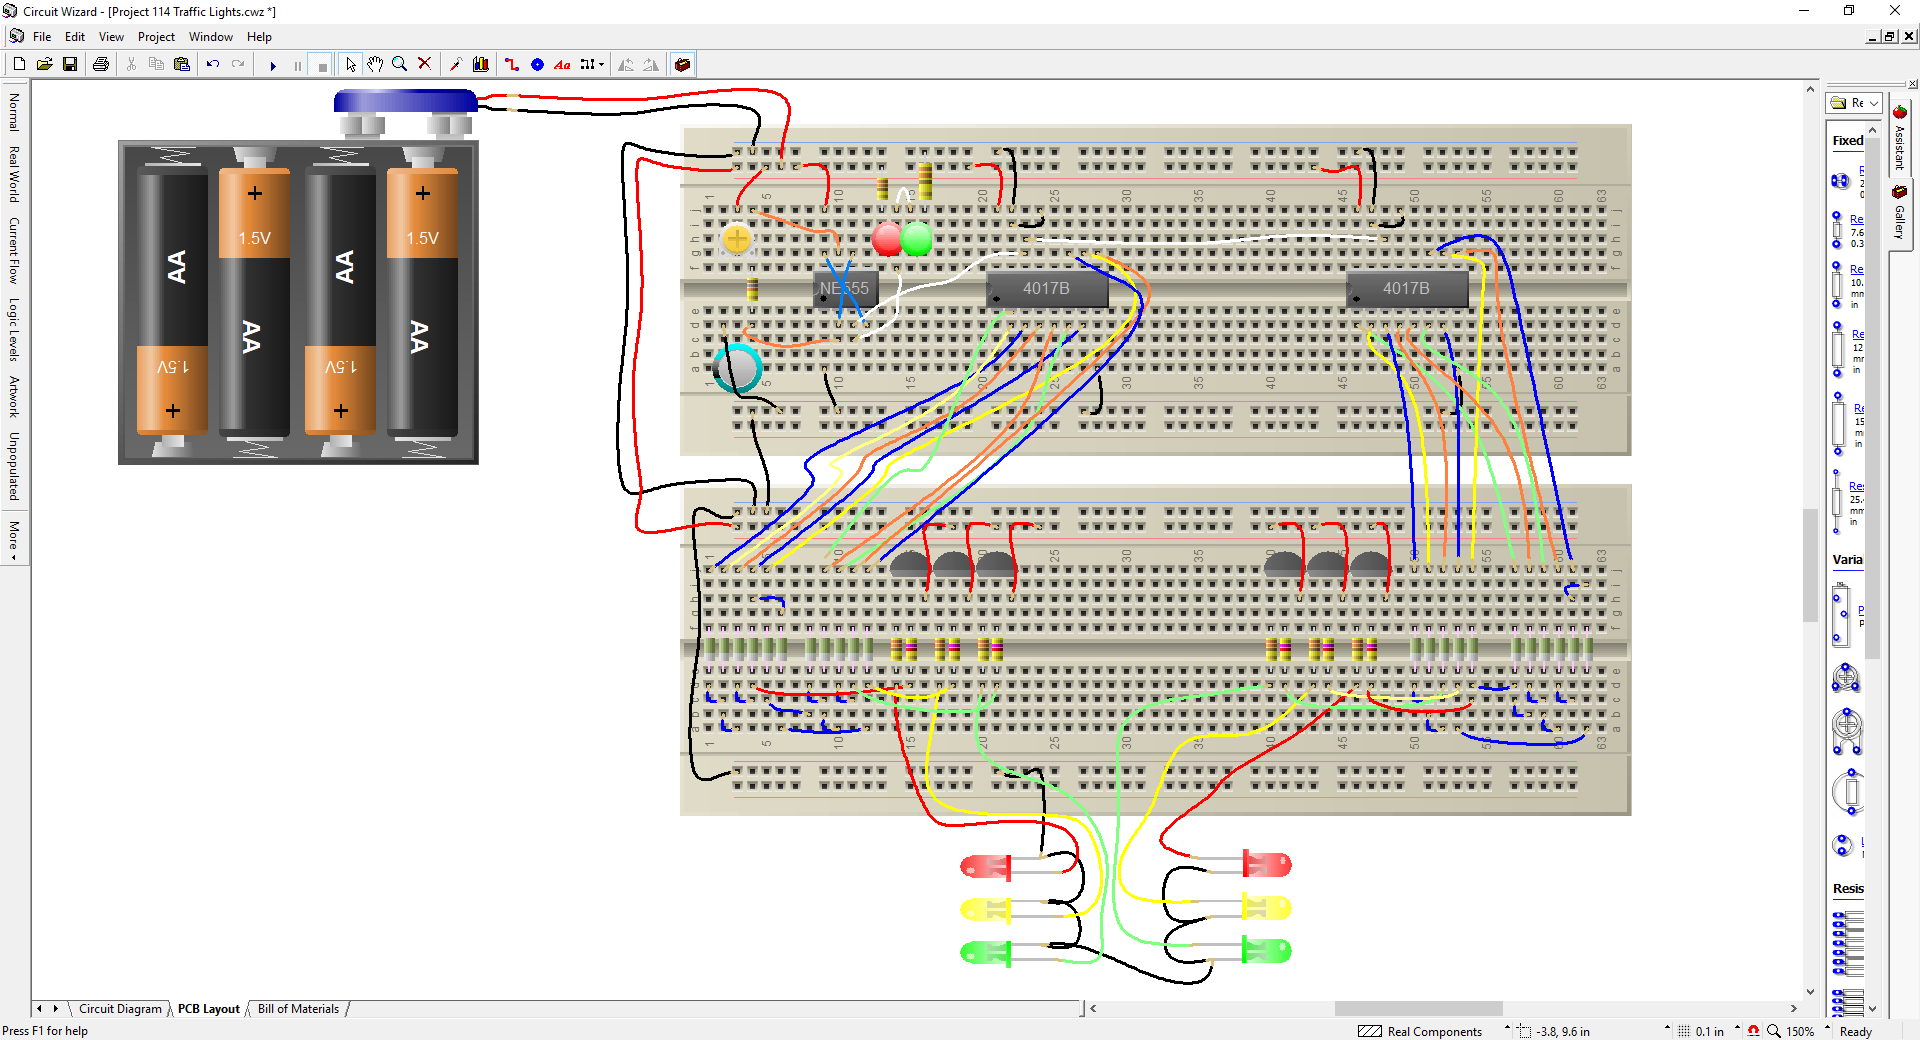1920x1040 pixels.
Task: Pick the Probe tool from the toolbar
Action: (456, 64)
